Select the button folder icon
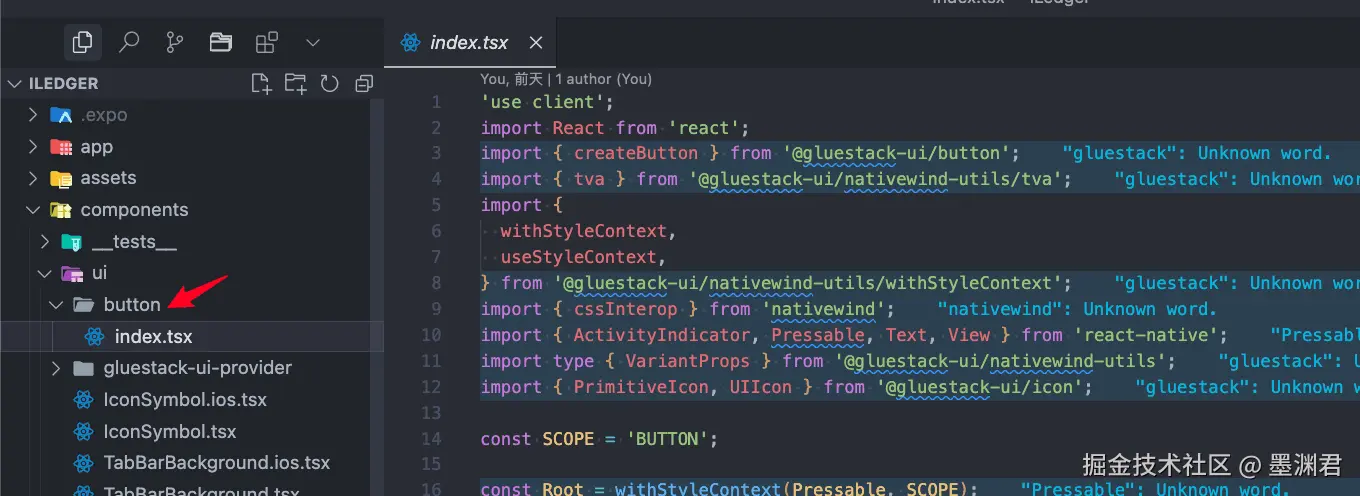Viewport: 1360px width, 496px height. coord(84,304)
